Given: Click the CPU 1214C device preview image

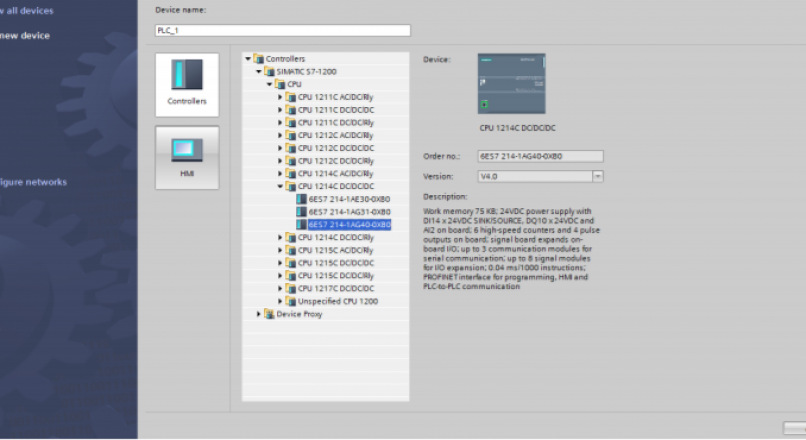Looking at the screenshot, I should tap(511, 83).
